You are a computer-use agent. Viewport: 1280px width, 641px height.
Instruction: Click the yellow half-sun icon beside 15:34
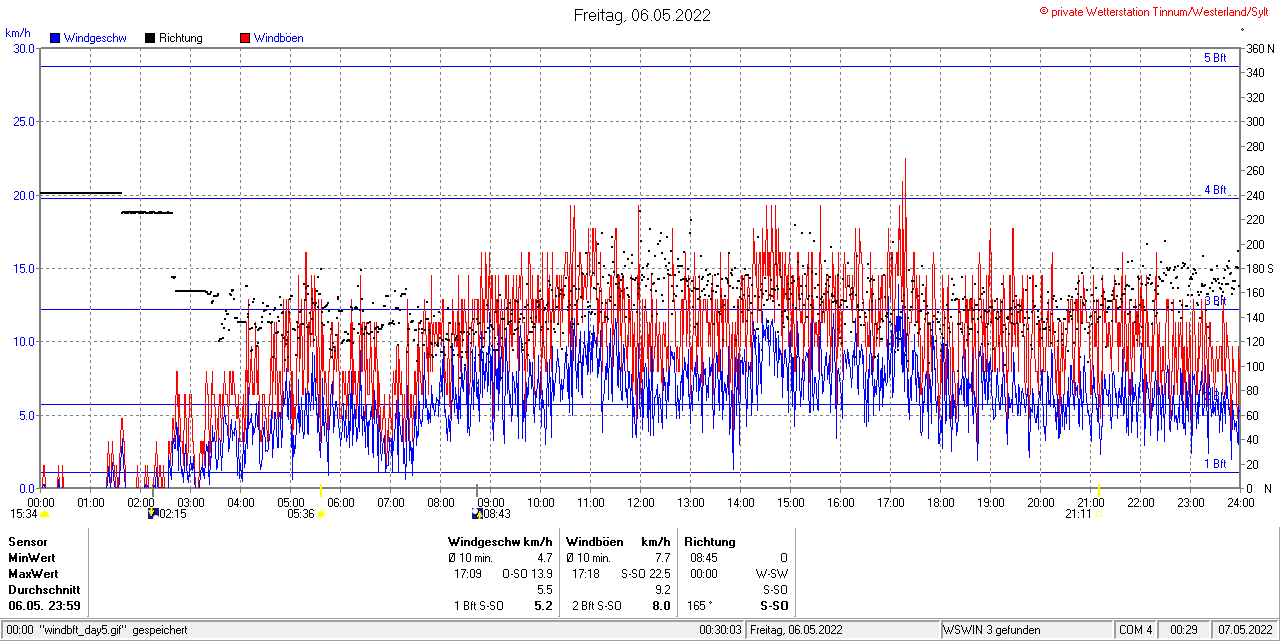pos(45,514)
